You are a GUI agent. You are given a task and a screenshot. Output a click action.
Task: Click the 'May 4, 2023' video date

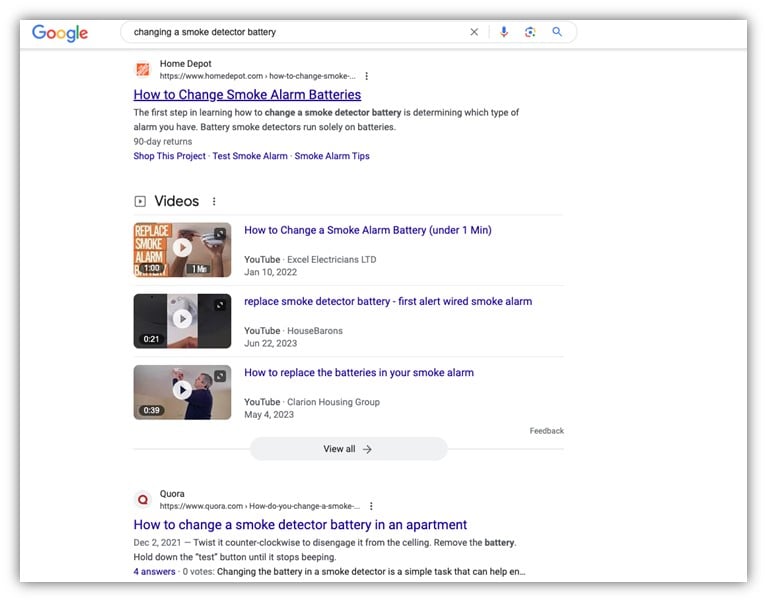(269, 415)
